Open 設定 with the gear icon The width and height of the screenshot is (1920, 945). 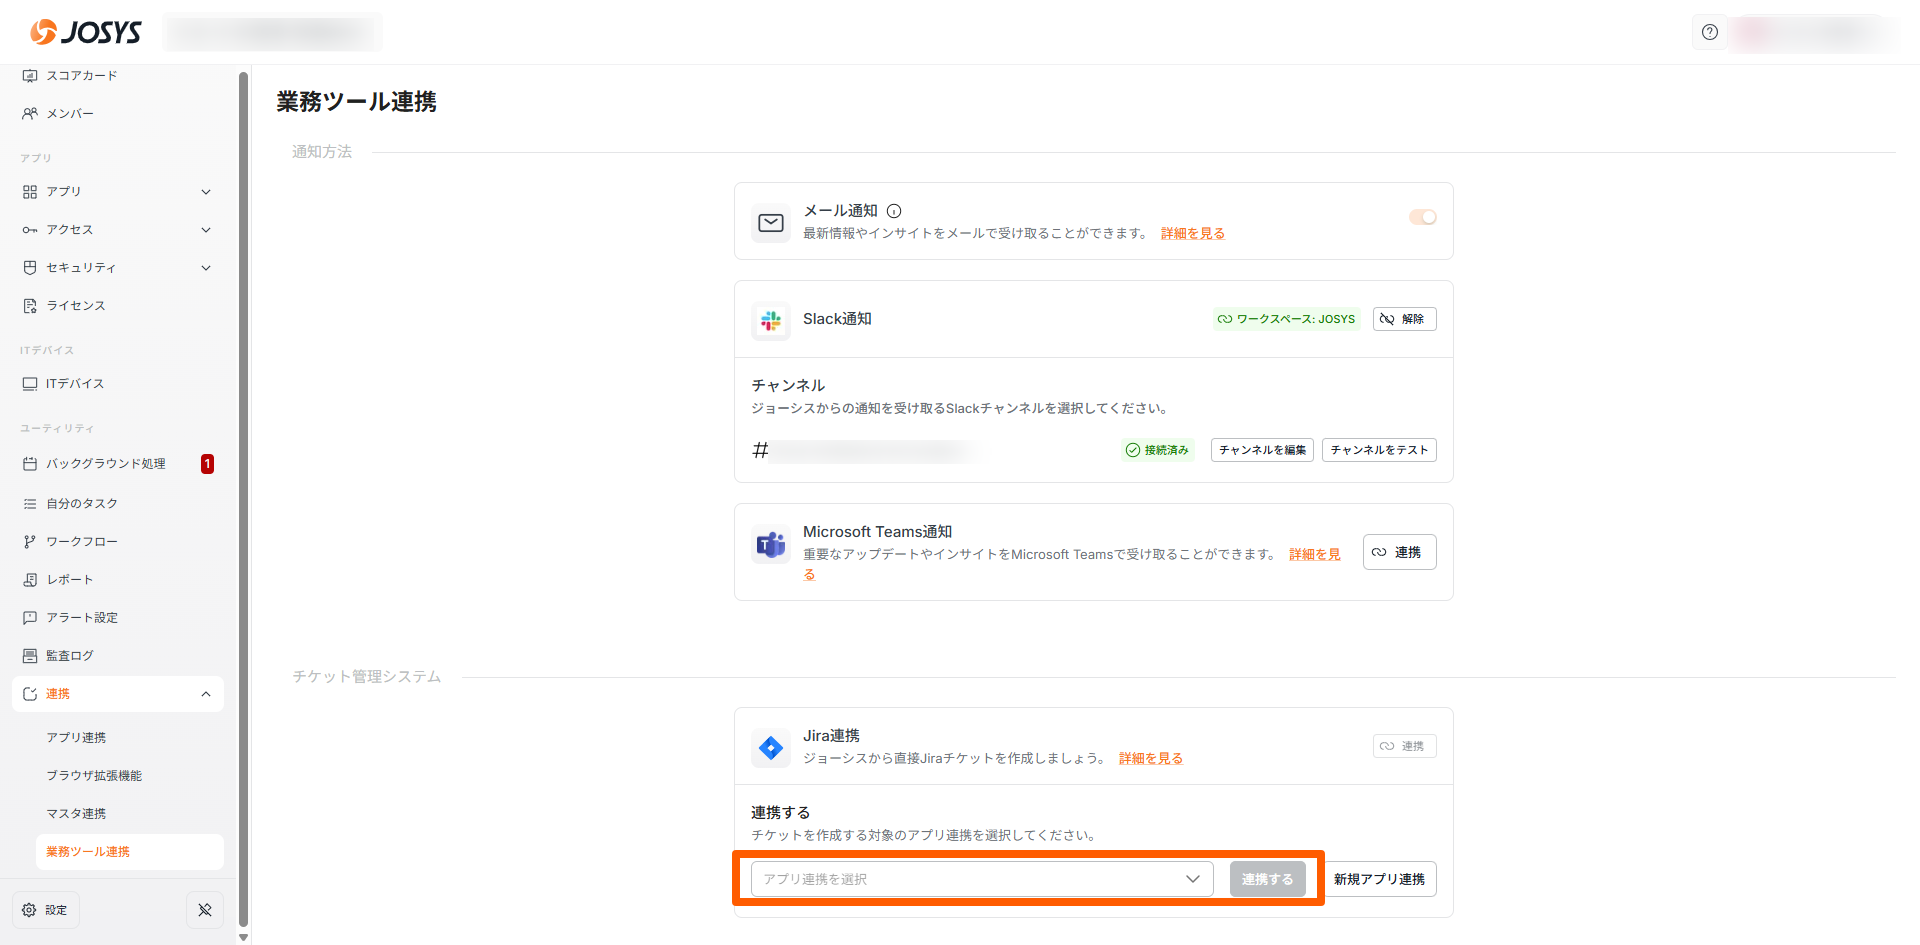click(46, 910)
